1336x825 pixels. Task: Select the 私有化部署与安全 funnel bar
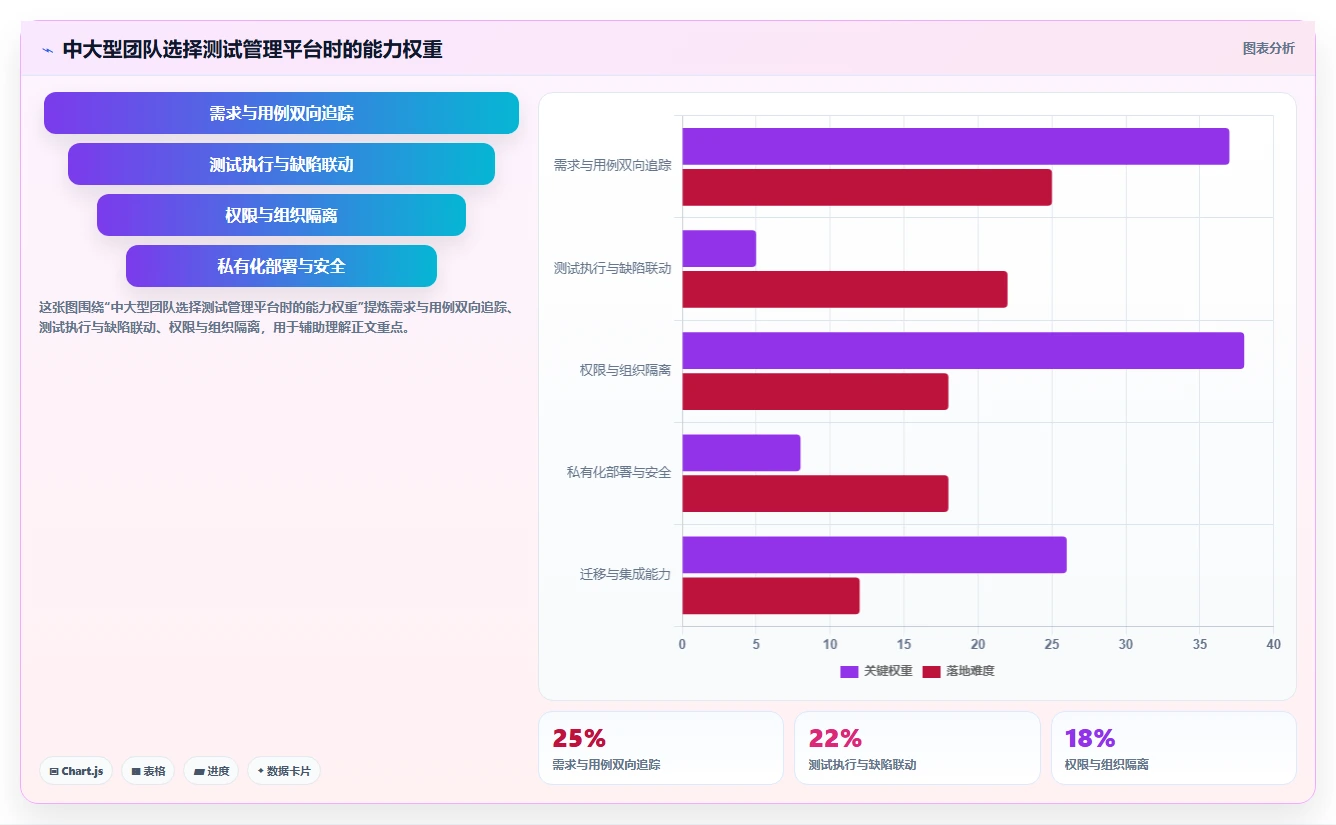click(281, 266)
